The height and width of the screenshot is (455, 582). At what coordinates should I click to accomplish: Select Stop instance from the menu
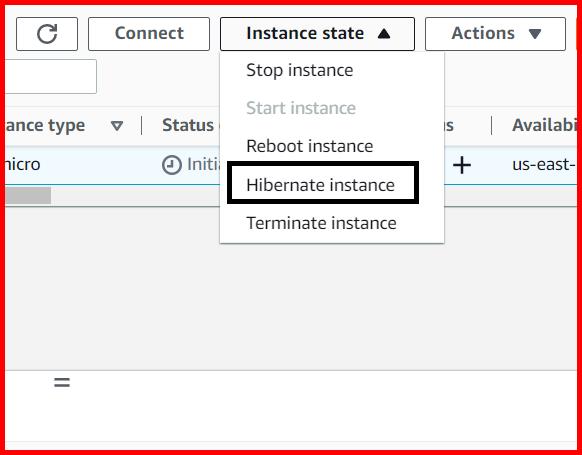tap(300, 70)
